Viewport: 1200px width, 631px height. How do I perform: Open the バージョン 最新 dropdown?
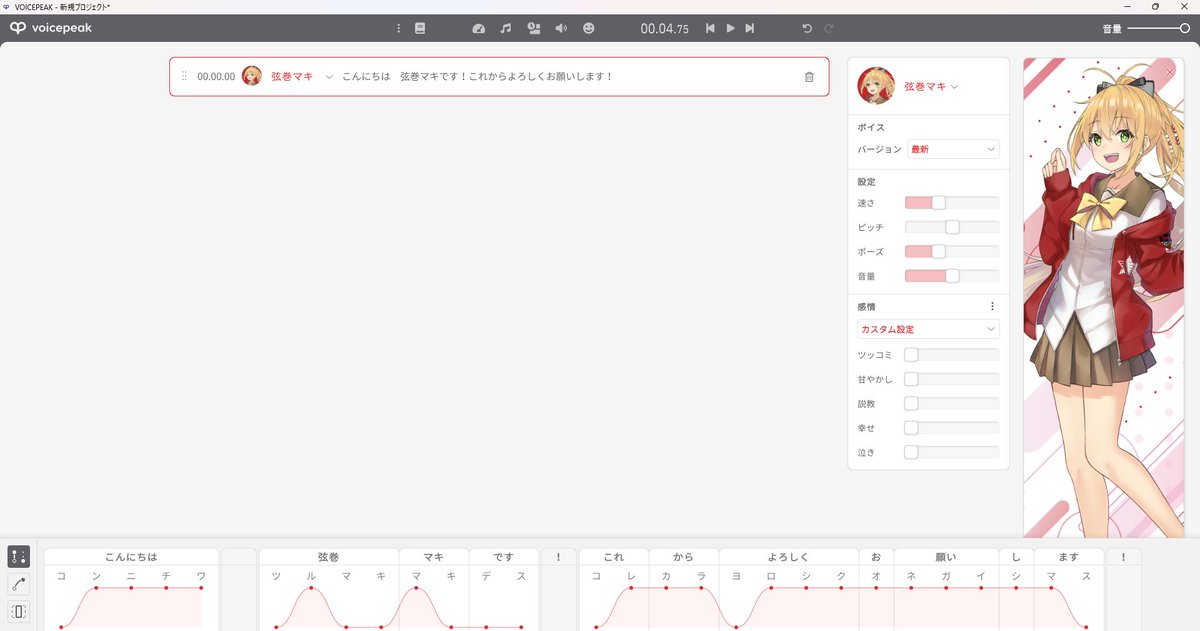pyautogui.click(x=953, y=149)
